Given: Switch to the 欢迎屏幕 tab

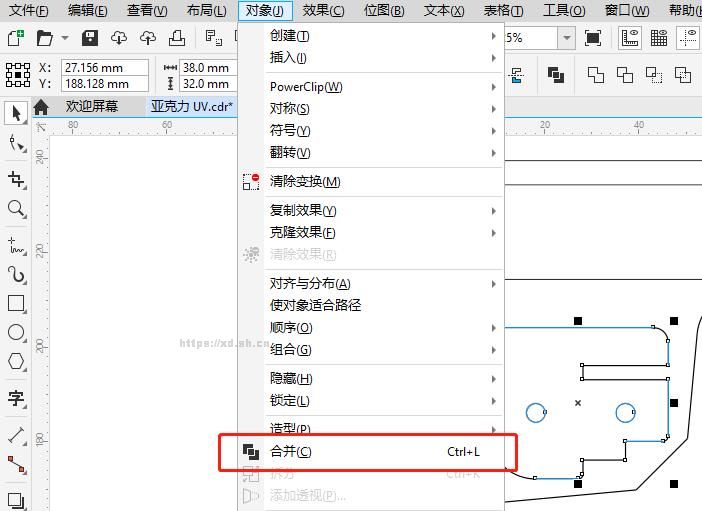Looking at the screenshot, I should pyautogui.click(x=91, y=106).
